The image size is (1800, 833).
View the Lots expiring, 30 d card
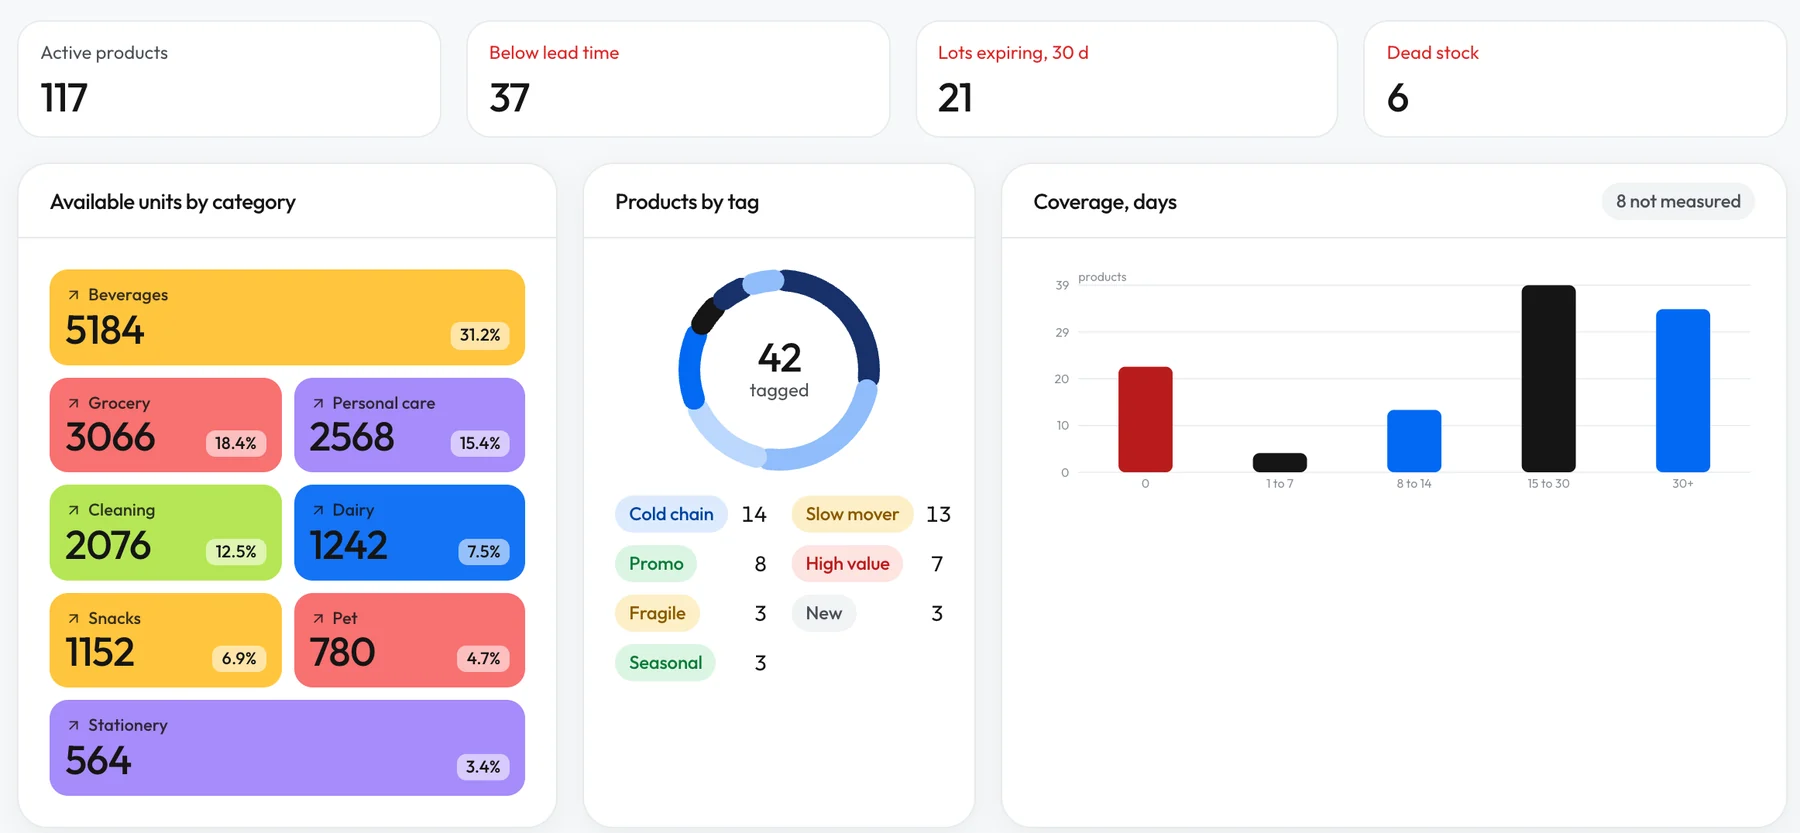click(1127, 79)
